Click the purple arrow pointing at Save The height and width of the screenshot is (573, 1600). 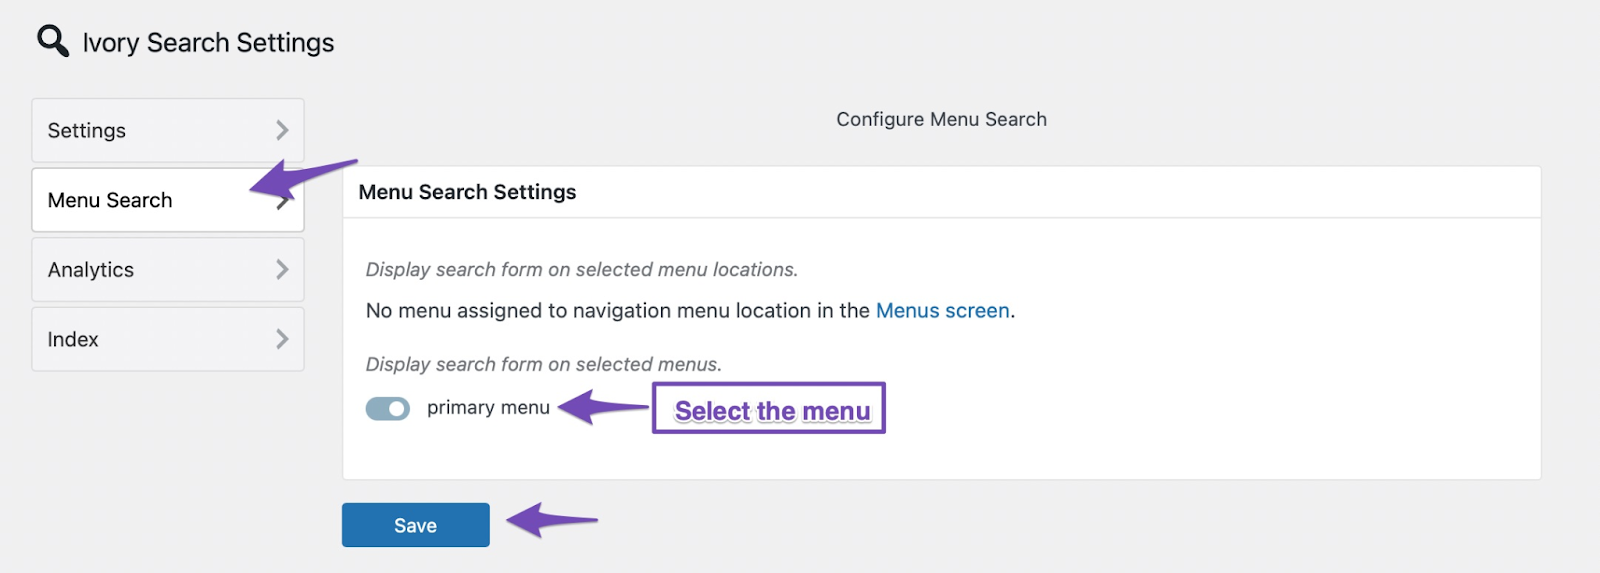pos(550,520)
